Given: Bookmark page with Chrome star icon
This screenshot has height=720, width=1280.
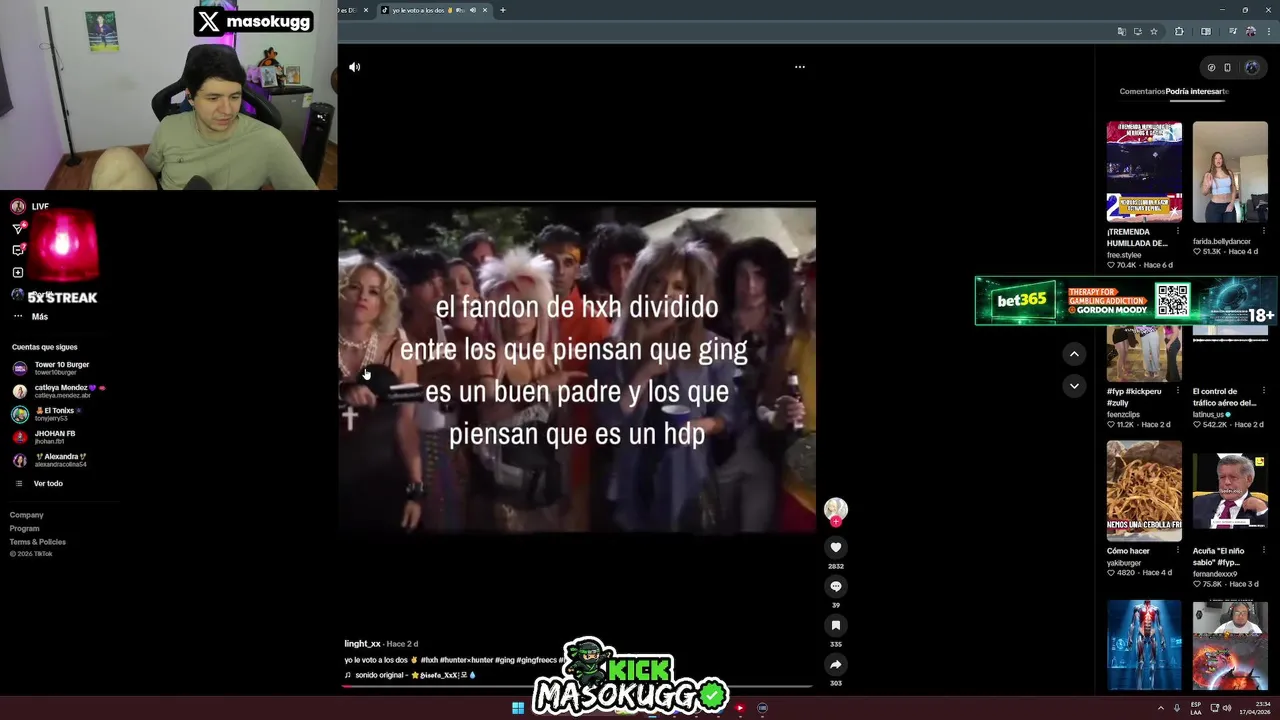Looking at the screenshot, I should point(1153,31).
